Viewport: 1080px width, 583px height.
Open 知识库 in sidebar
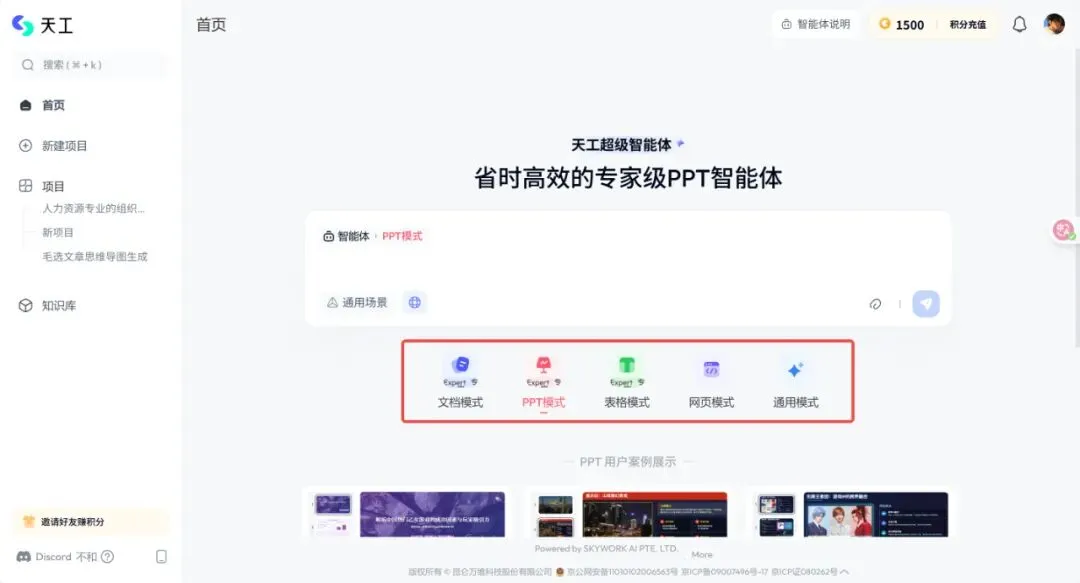pyautogui.click(x=59, y=305)
